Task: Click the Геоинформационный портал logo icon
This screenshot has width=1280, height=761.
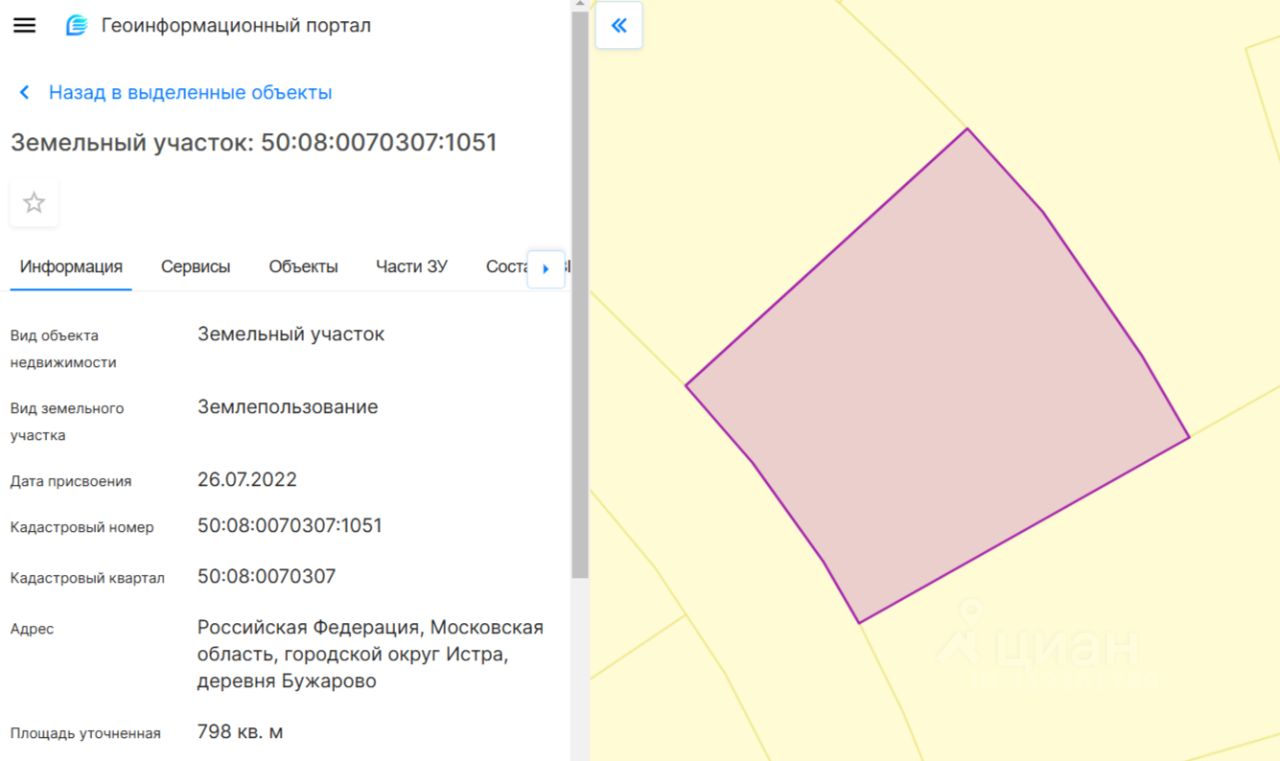Action: (x=76, y=26)
